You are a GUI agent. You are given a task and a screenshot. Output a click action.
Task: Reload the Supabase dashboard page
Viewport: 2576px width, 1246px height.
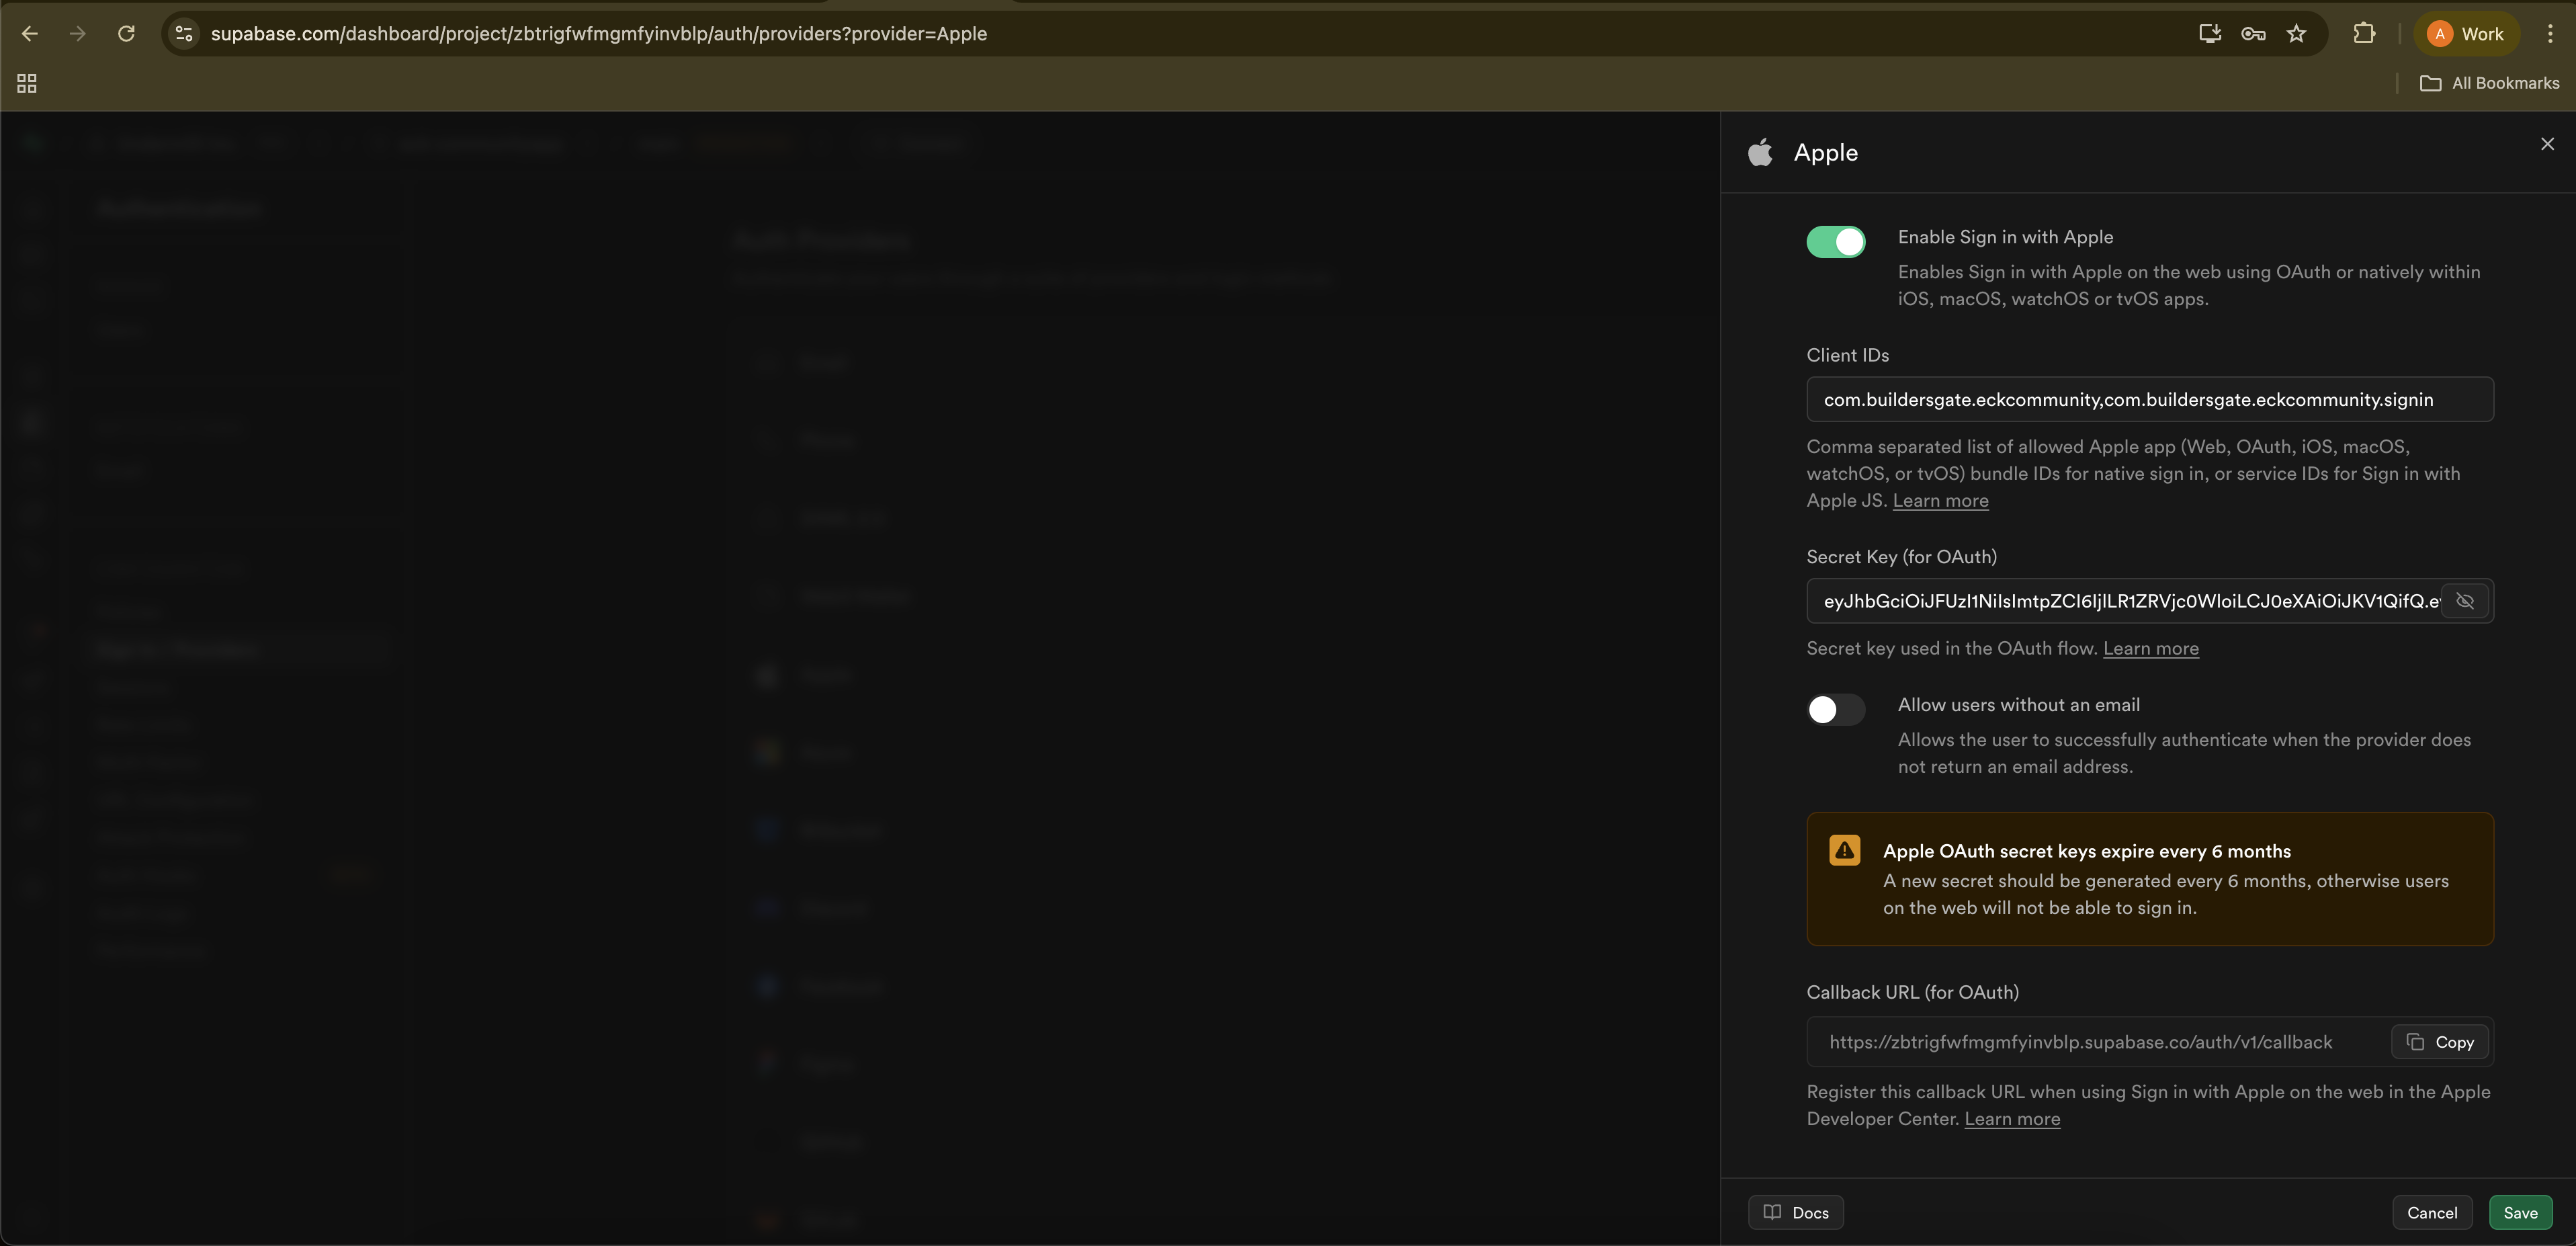click(126, 34)
